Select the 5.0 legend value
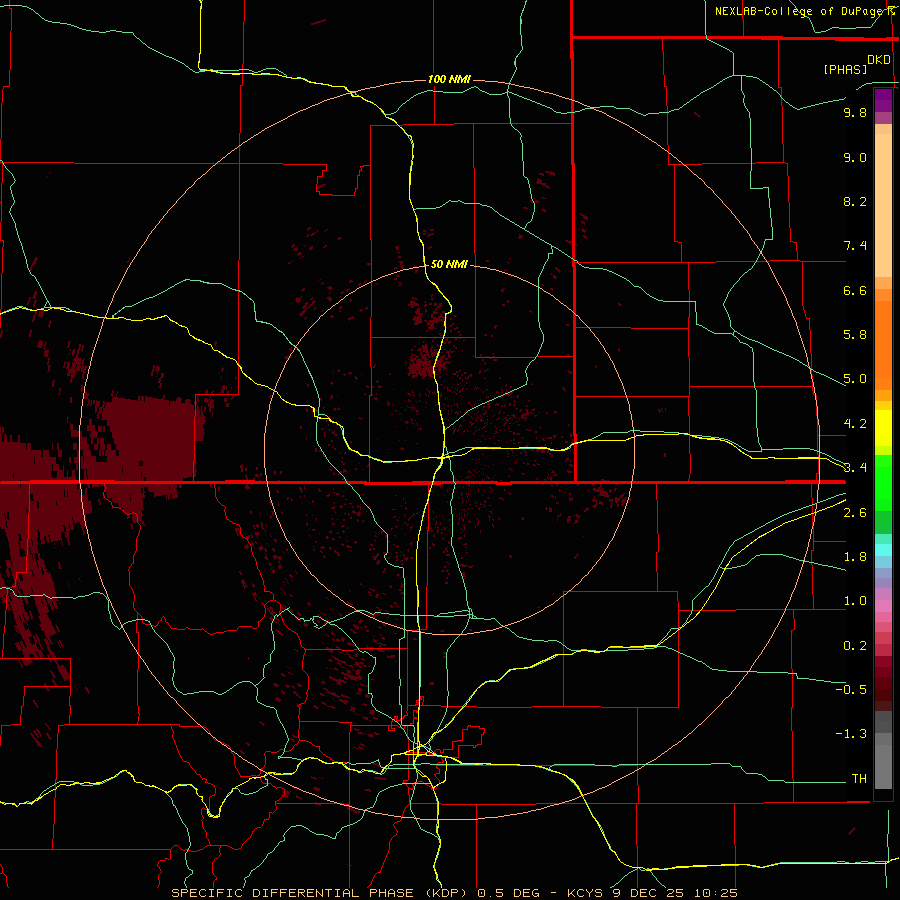Image resolution: width=900 pixels, height=900 pixels. click(855, 379)
